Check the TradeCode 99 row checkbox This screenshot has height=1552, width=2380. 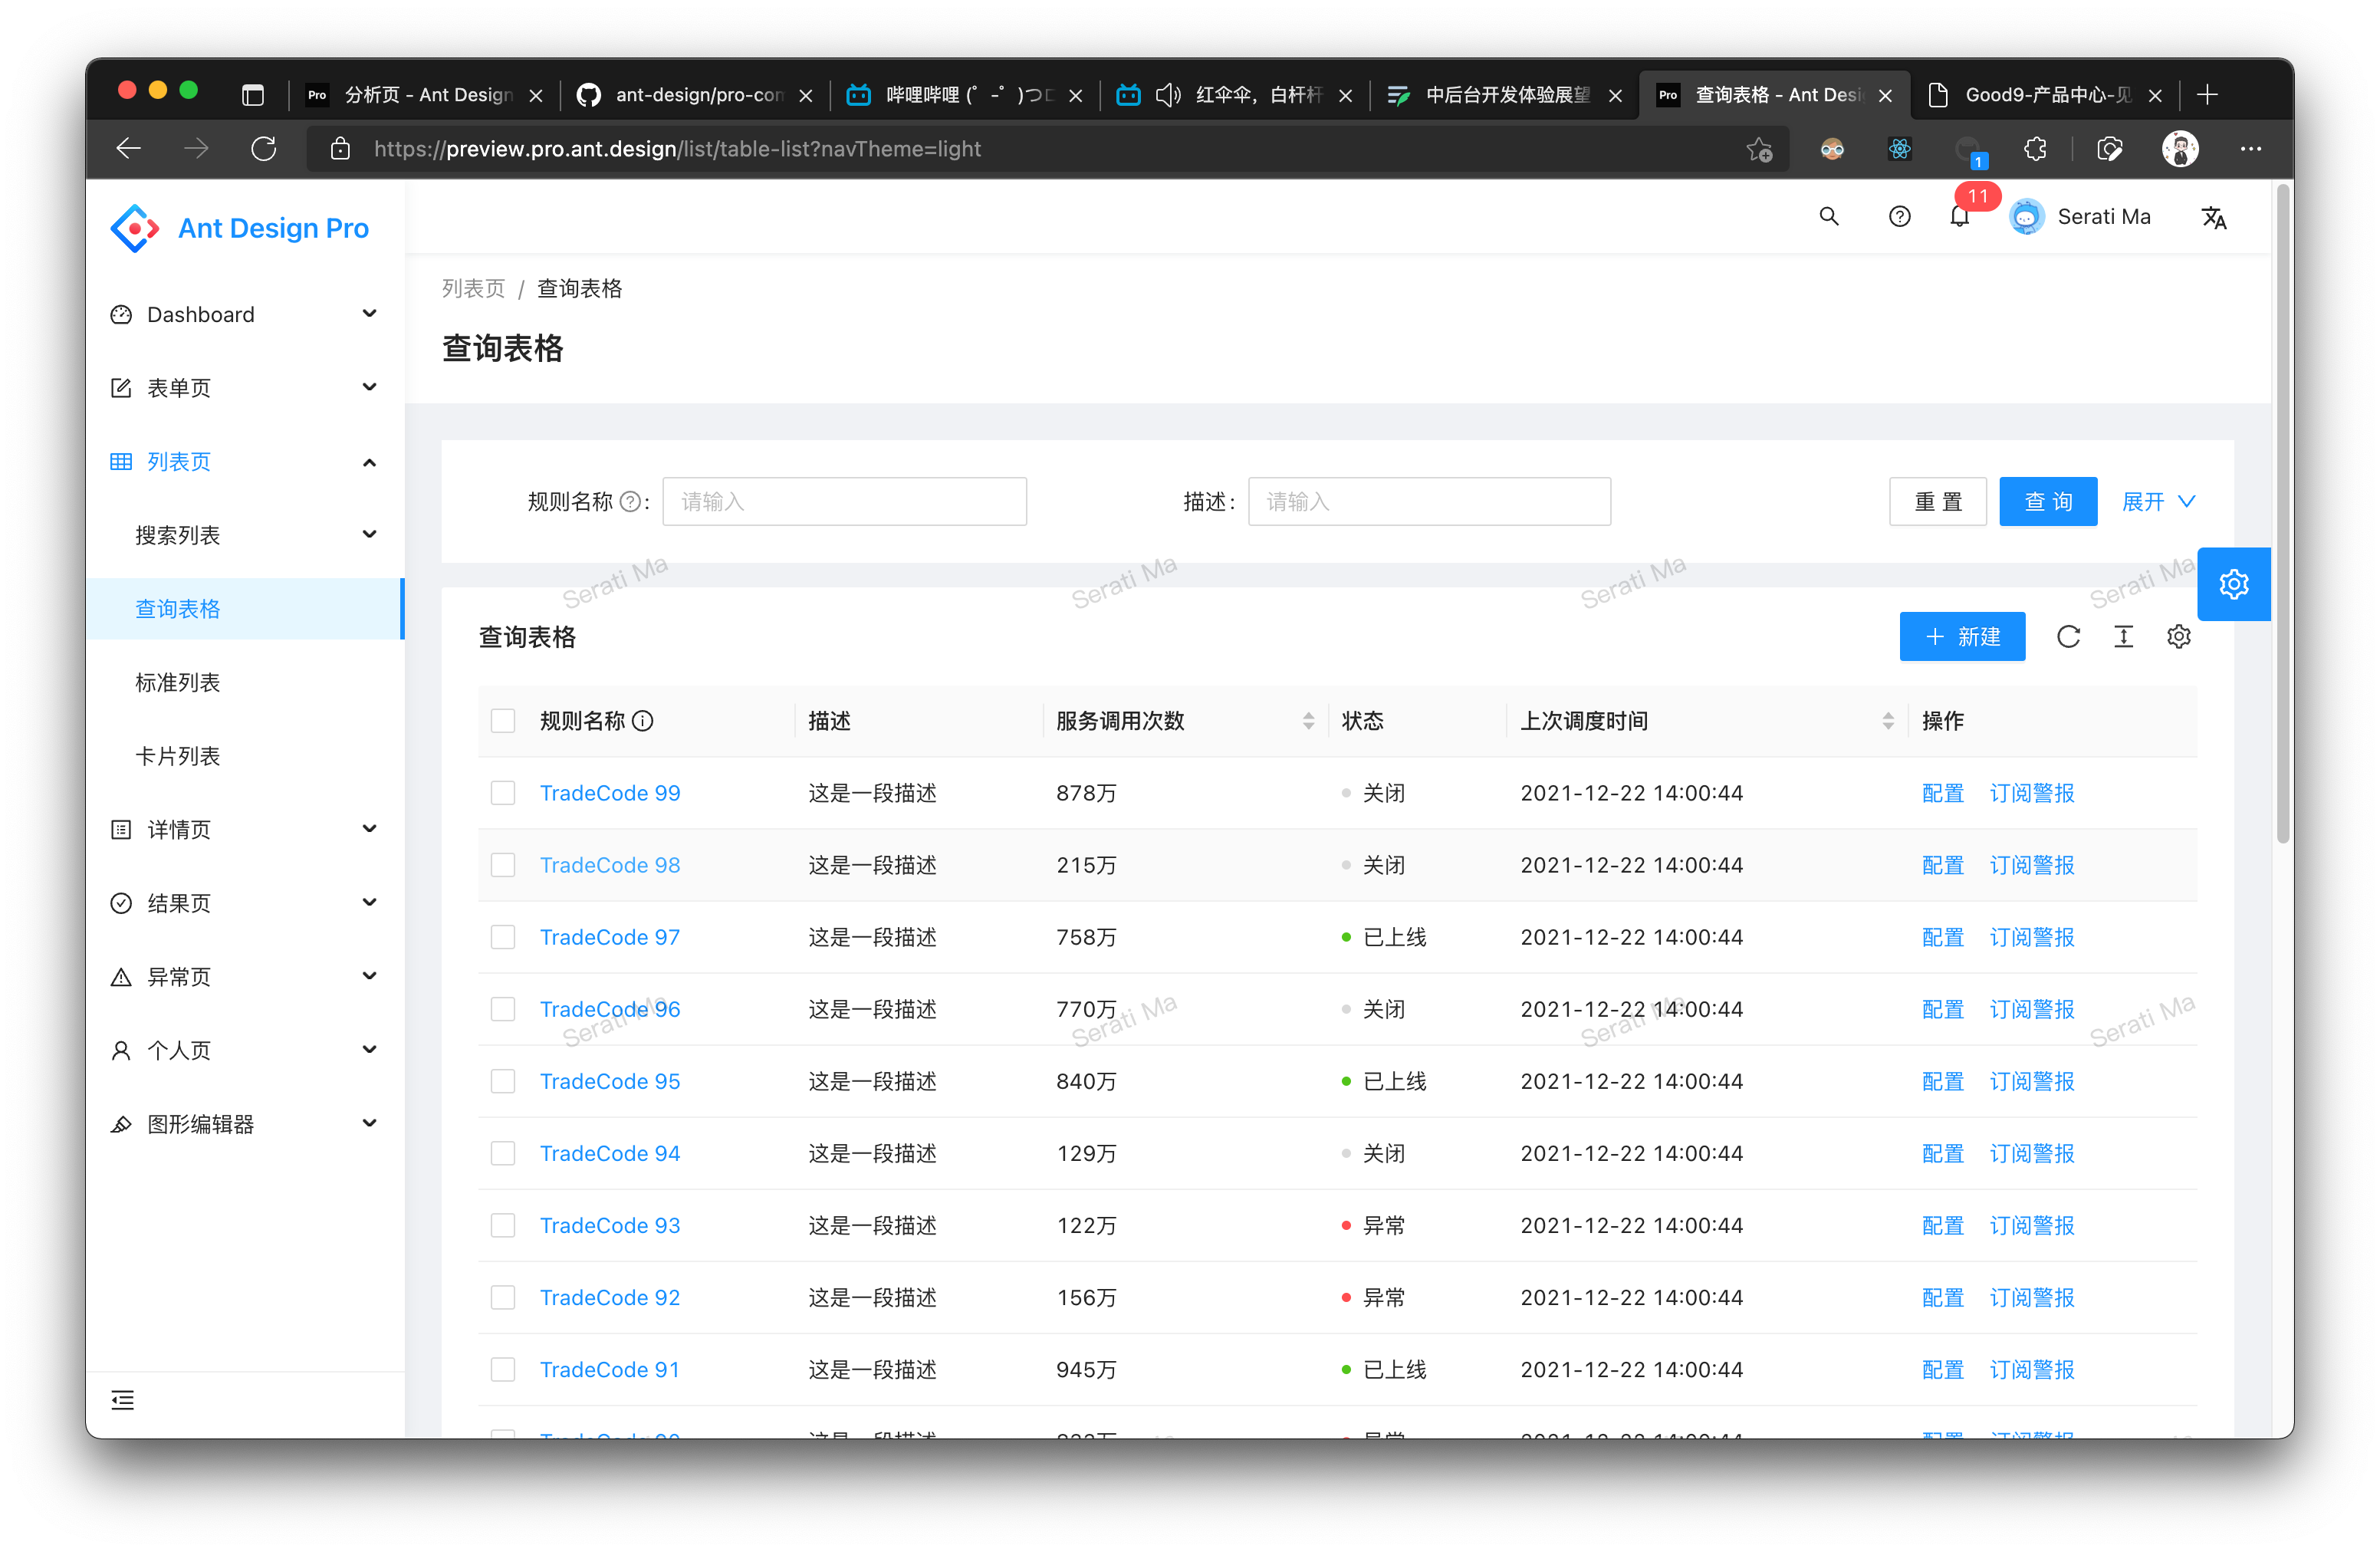pyautogui.click(x=503, y=793)
